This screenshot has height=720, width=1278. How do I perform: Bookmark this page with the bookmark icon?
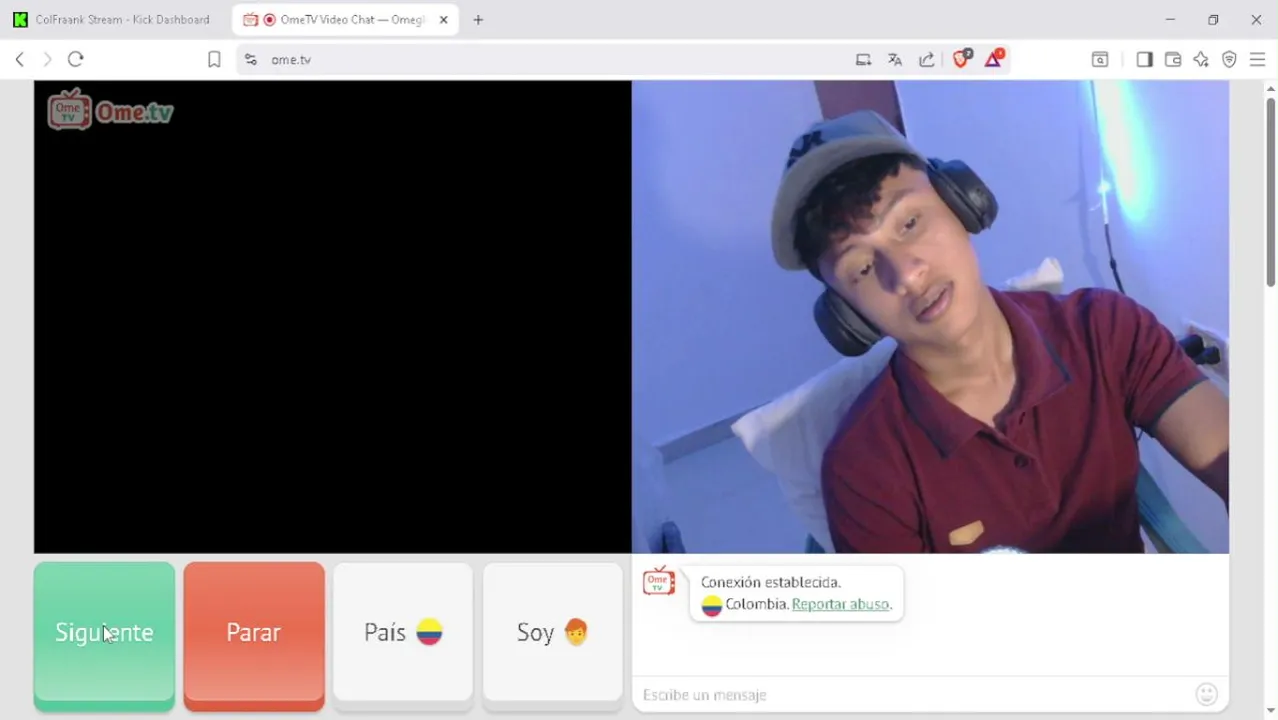pyautogui.click(x=214, y=60)
